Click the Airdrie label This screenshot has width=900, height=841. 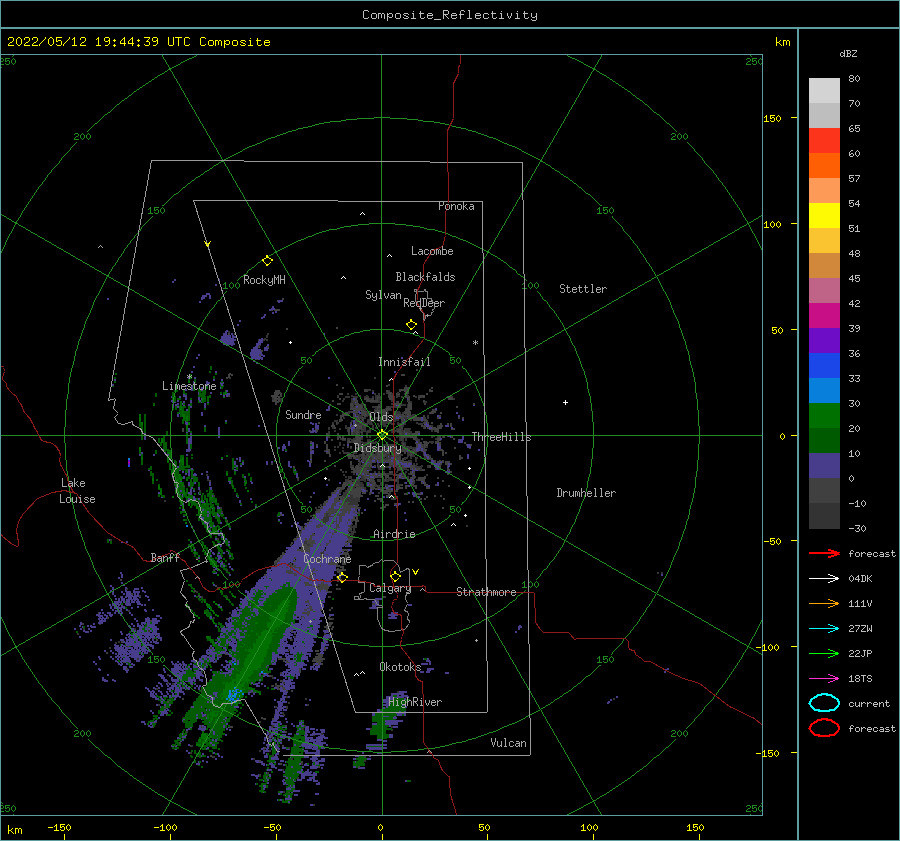(x=394, y=534)
